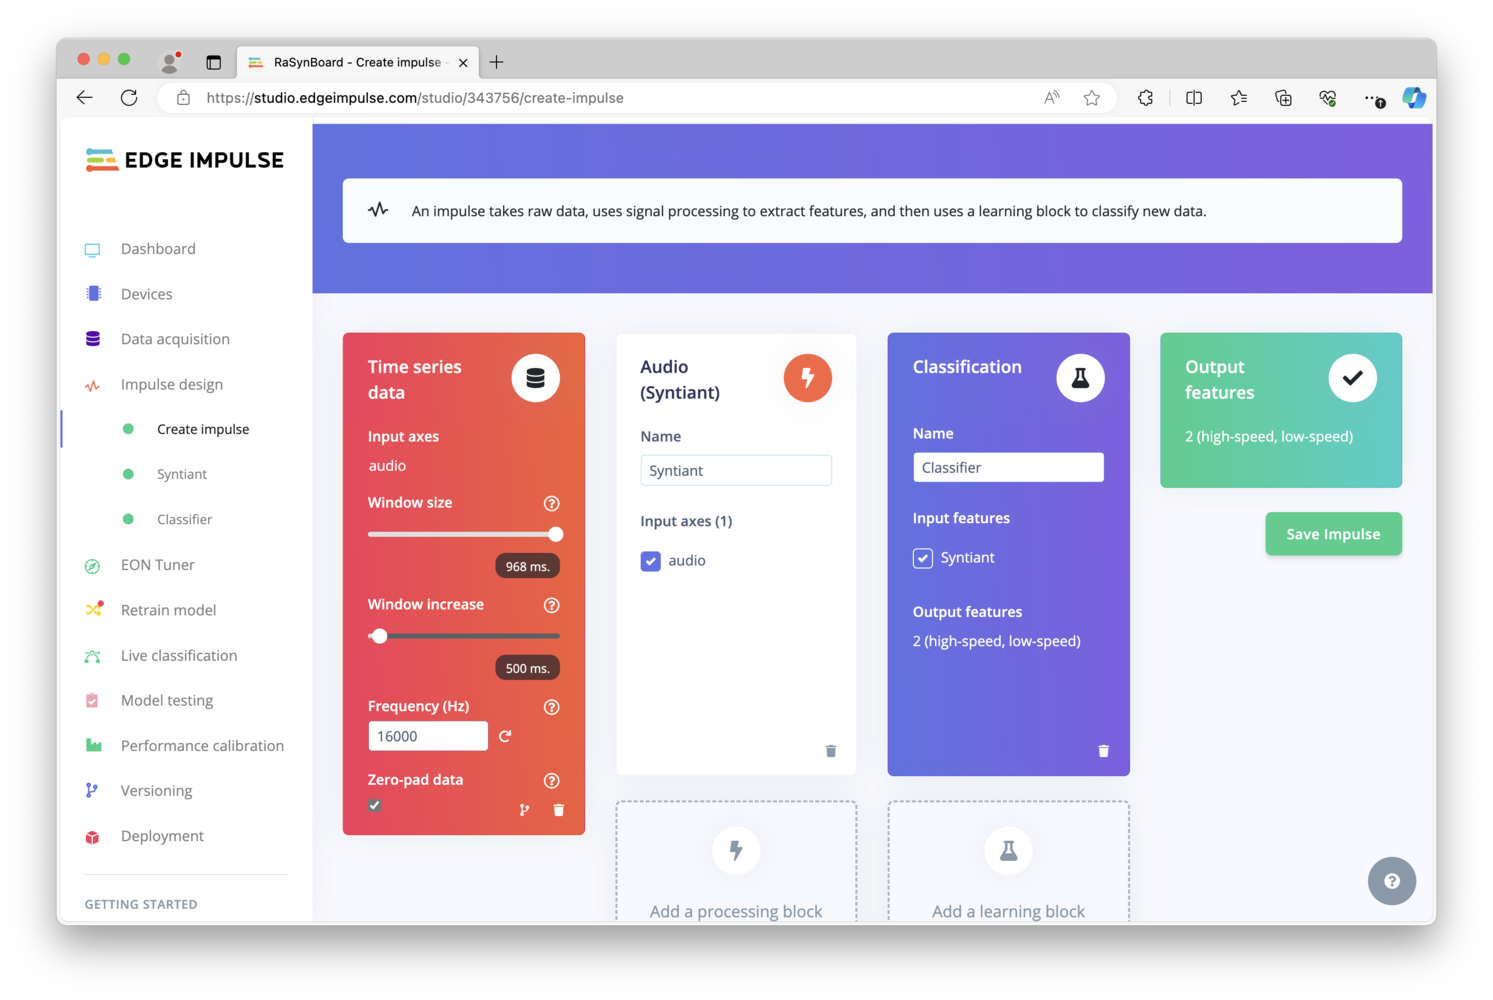Image resolution: width=1493 pixels, height=1000 pixels.
Task: Open Model testing page
Action: point(167,701)
